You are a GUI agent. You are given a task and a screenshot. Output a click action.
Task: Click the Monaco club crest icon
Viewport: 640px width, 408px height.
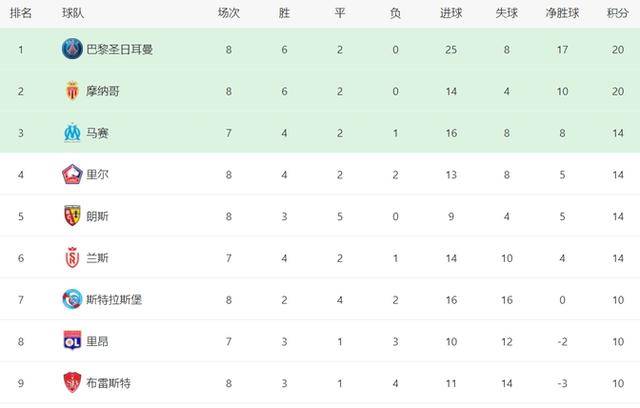click(x=72, y=91)
